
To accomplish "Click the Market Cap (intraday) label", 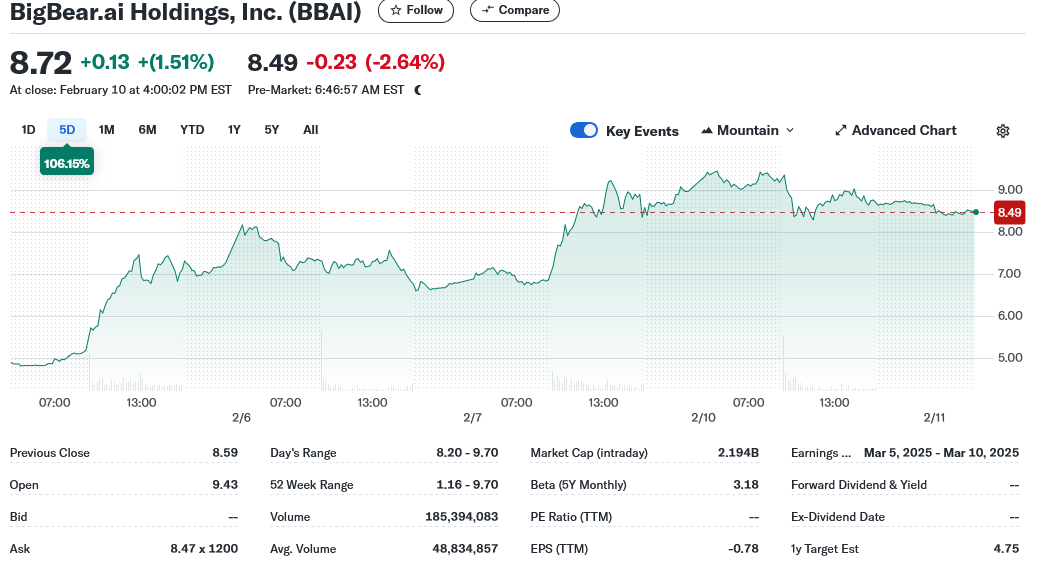I will coord(588,453).
